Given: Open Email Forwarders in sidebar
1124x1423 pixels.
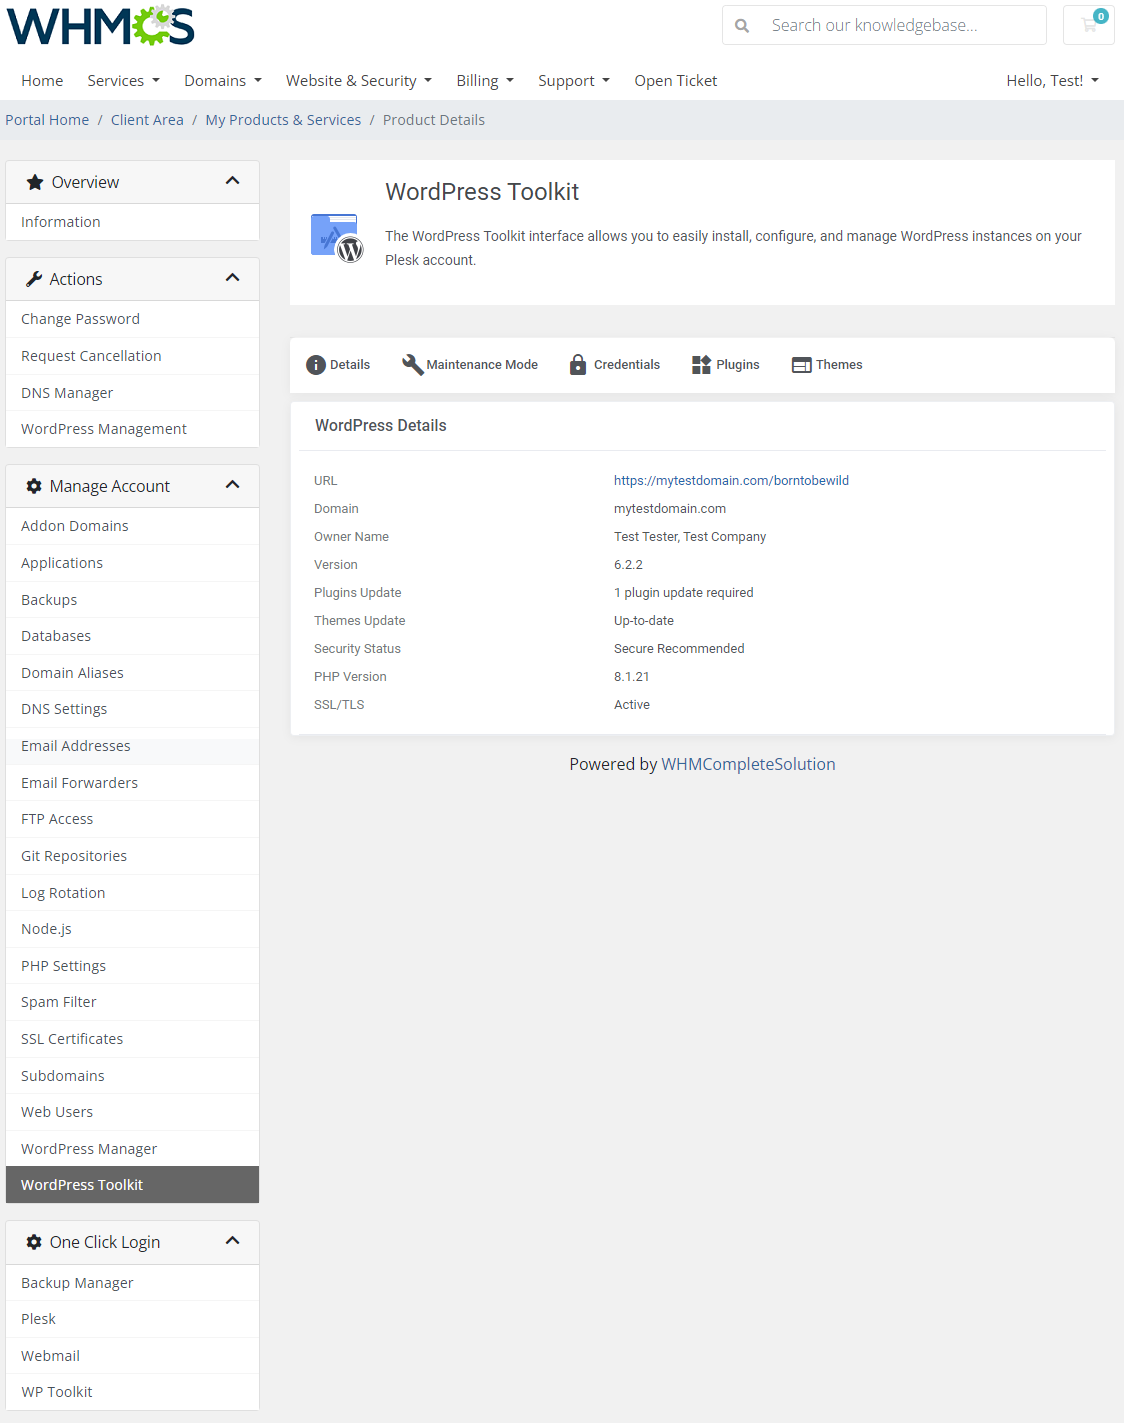Looking at the screenshot, I should pyautogui.click(x=132, y=783).
